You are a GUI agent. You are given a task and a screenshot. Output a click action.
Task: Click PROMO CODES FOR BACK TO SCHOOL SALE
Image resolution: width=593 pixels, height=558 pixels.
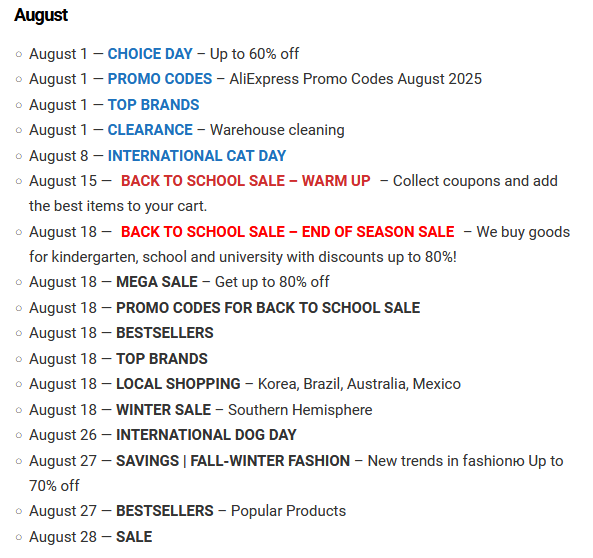pyautogui.click(x=268, y=308)
